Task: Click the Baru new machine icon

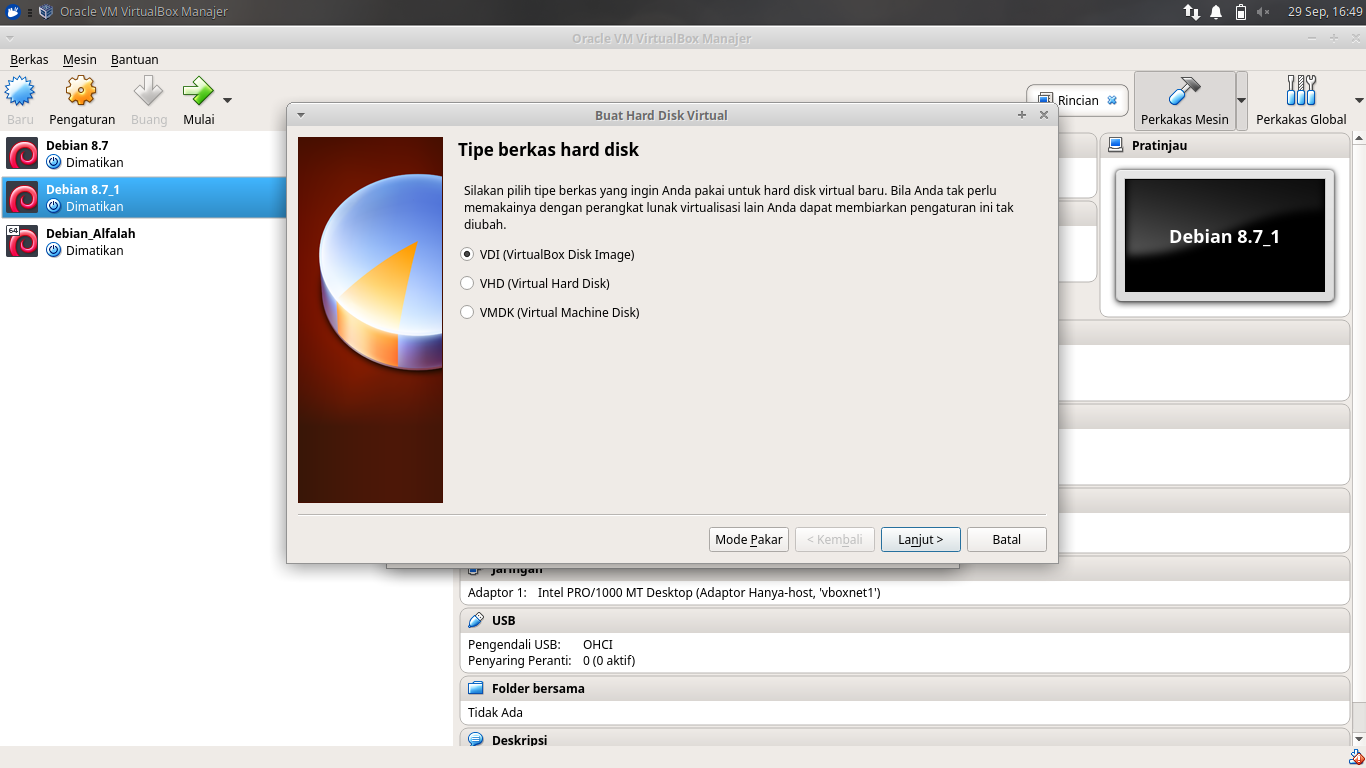Action: pos(20,91)
